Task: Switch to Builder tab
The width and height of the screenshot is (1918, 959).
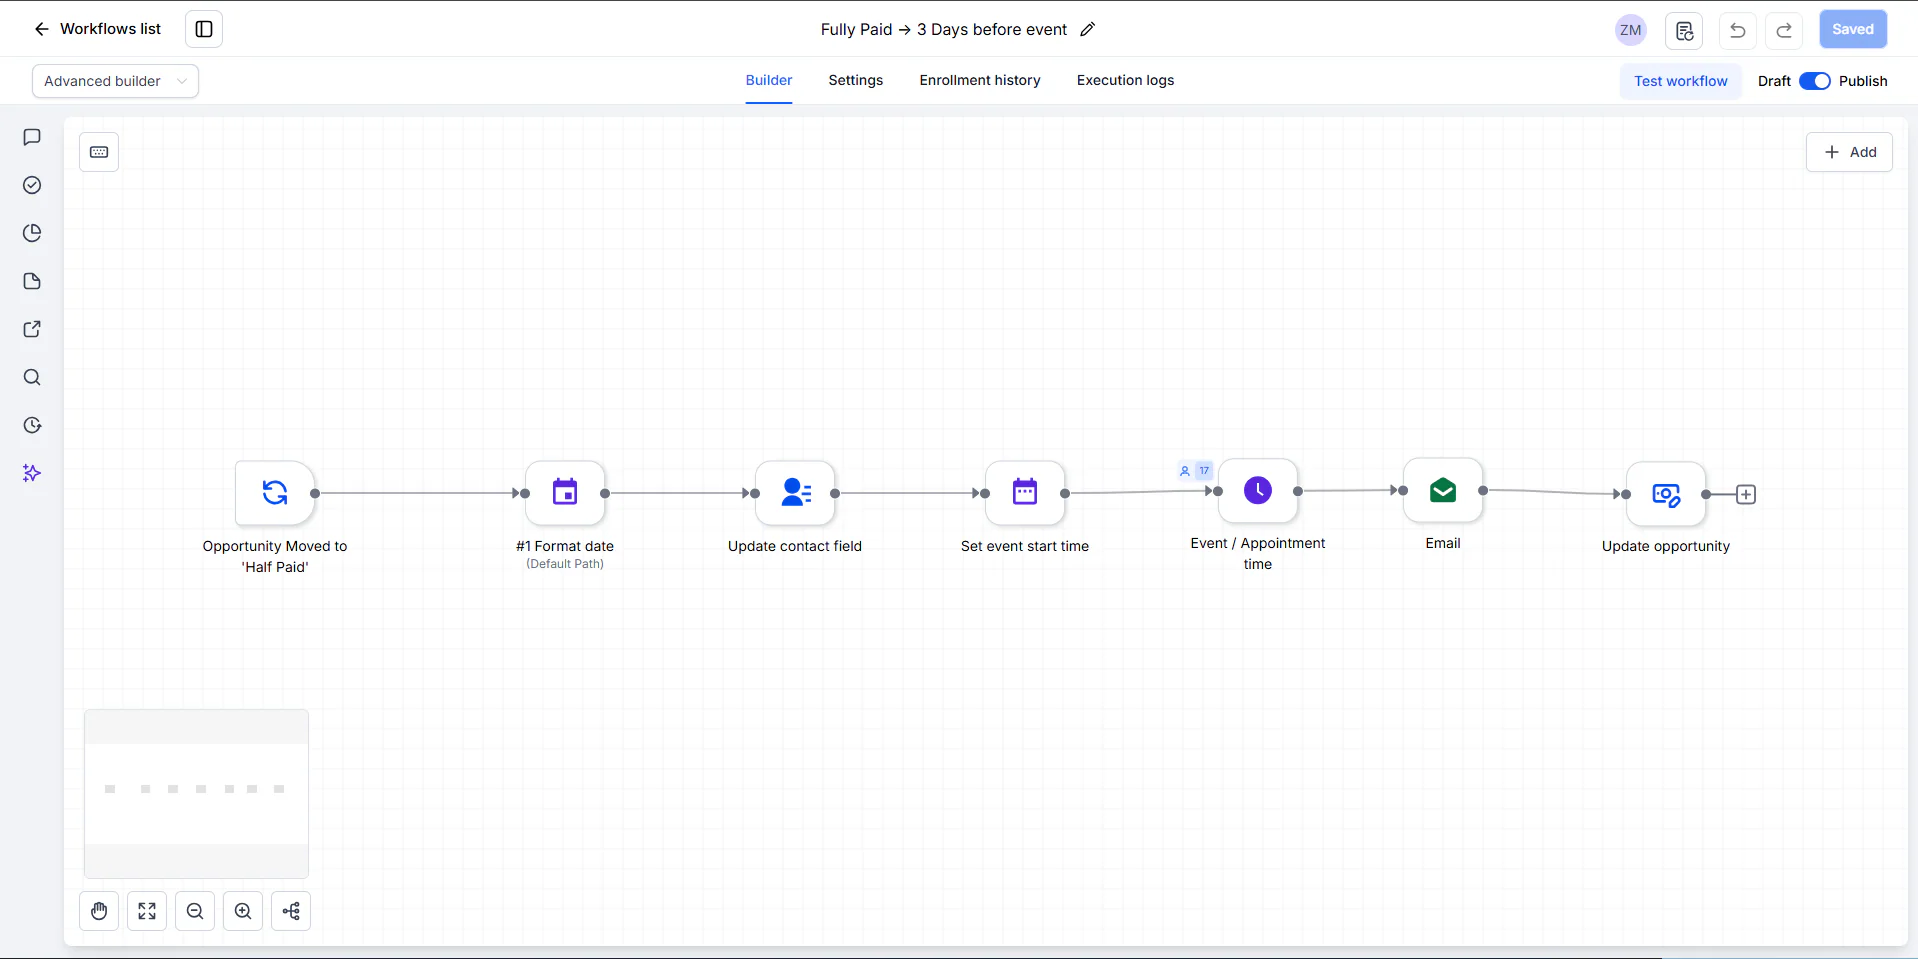Action: (769, 80)
